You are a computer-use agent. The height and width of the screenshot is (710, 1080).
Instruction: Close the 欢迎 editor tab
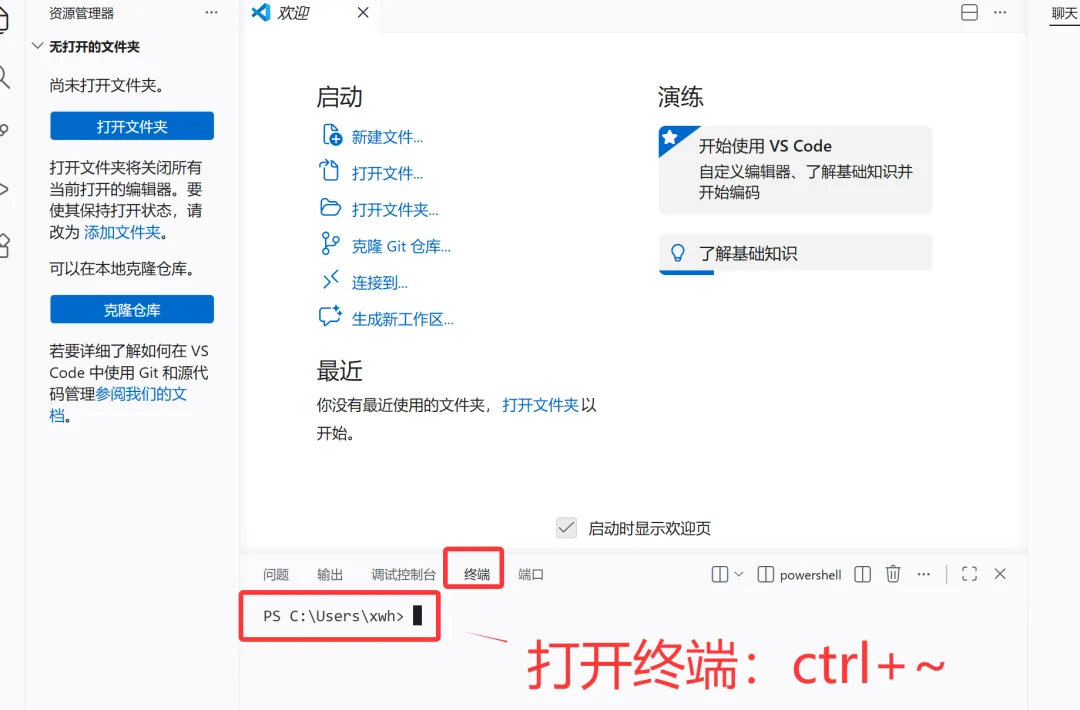pyautogui.click(x=363, y=12)
